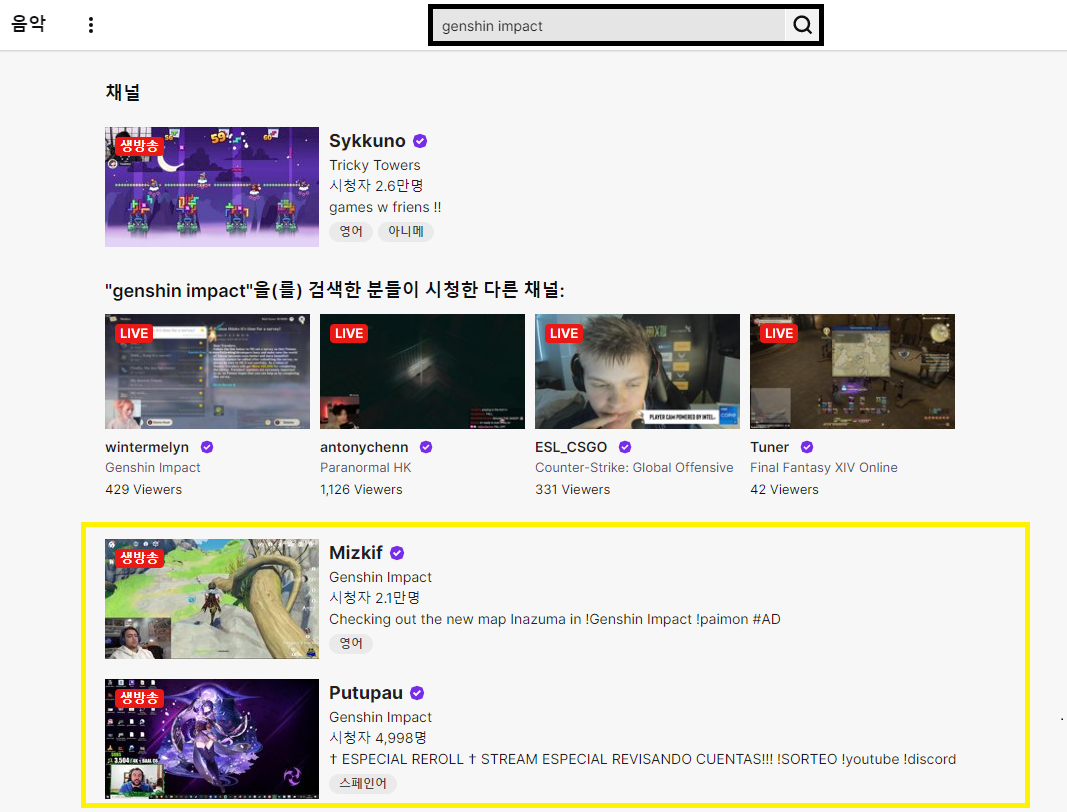1067x812 pixels.
Task: Click the verified badge next to wintermelyn
Action: 207,447
